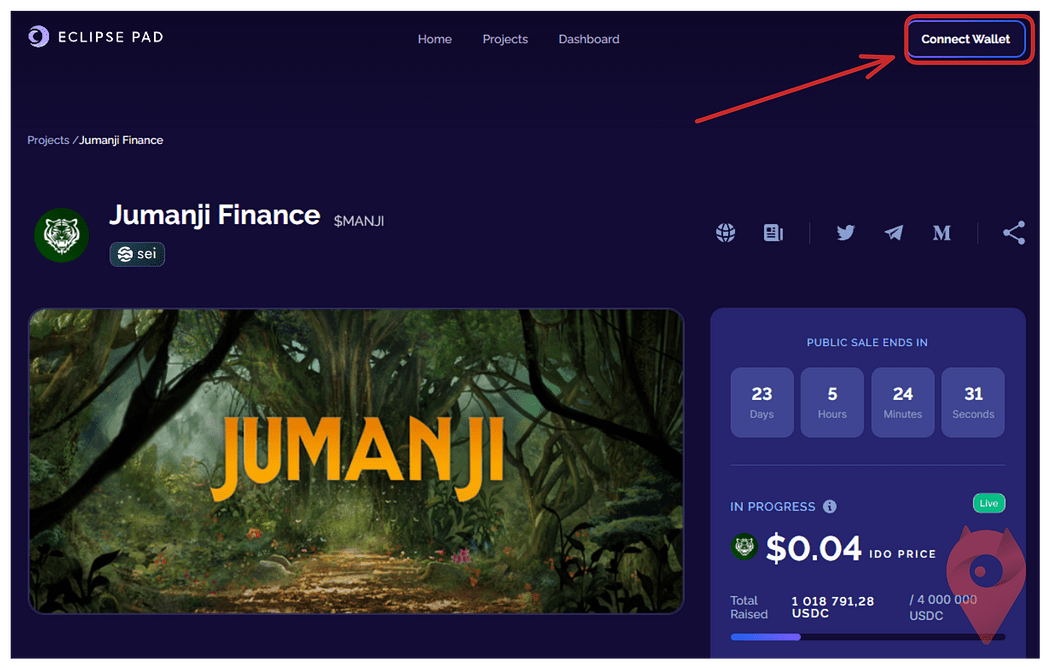
Task: Click the Connect Wallet button
Action: click(x=965, y=39)
